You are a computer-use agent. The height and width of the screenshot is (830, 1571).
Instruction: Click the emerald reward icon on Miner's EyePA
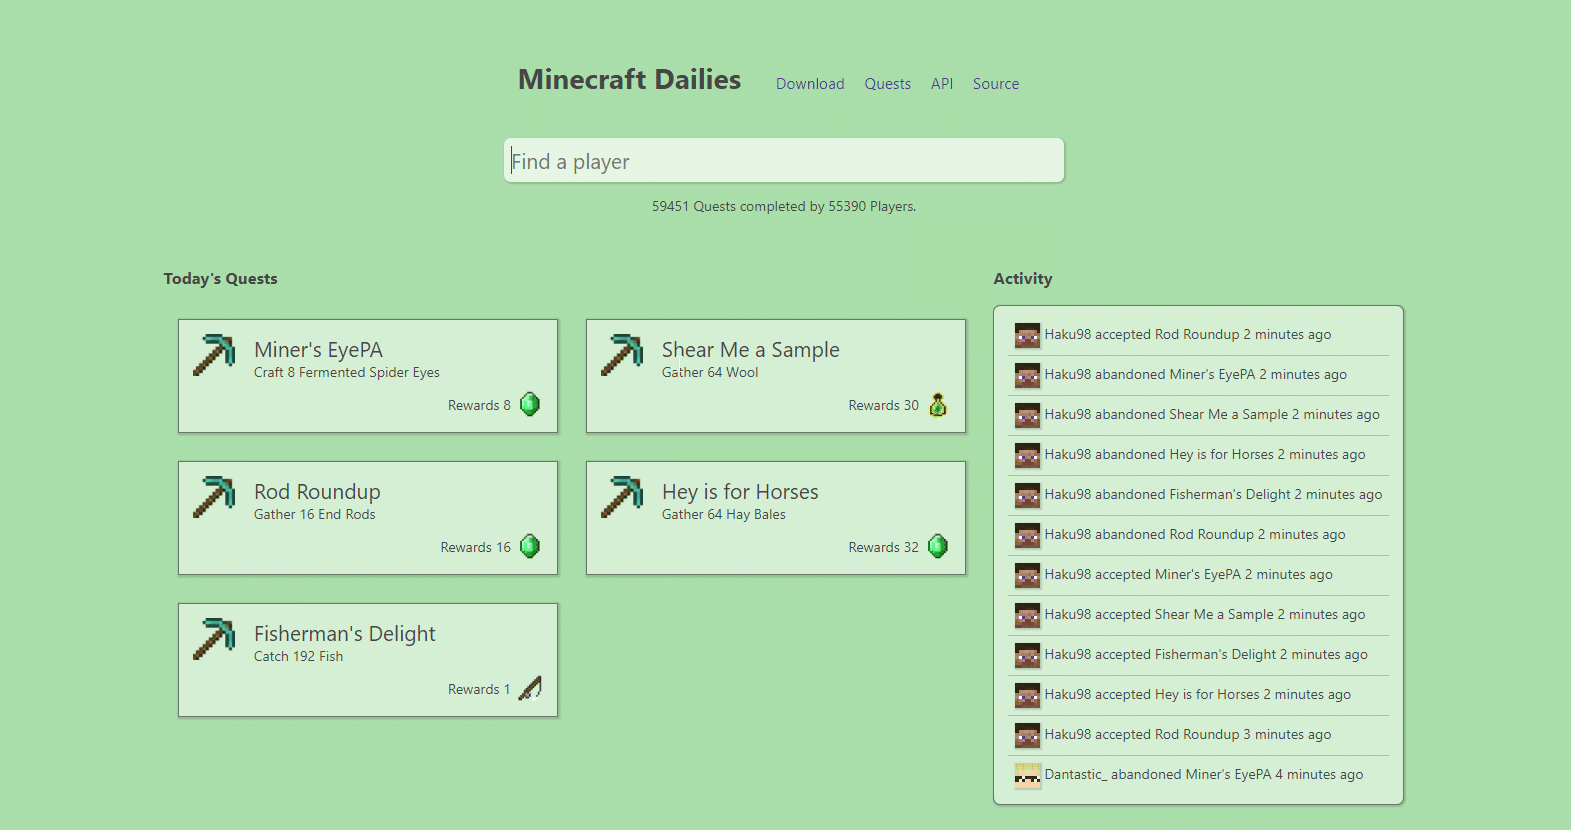(x=530, y=404)
